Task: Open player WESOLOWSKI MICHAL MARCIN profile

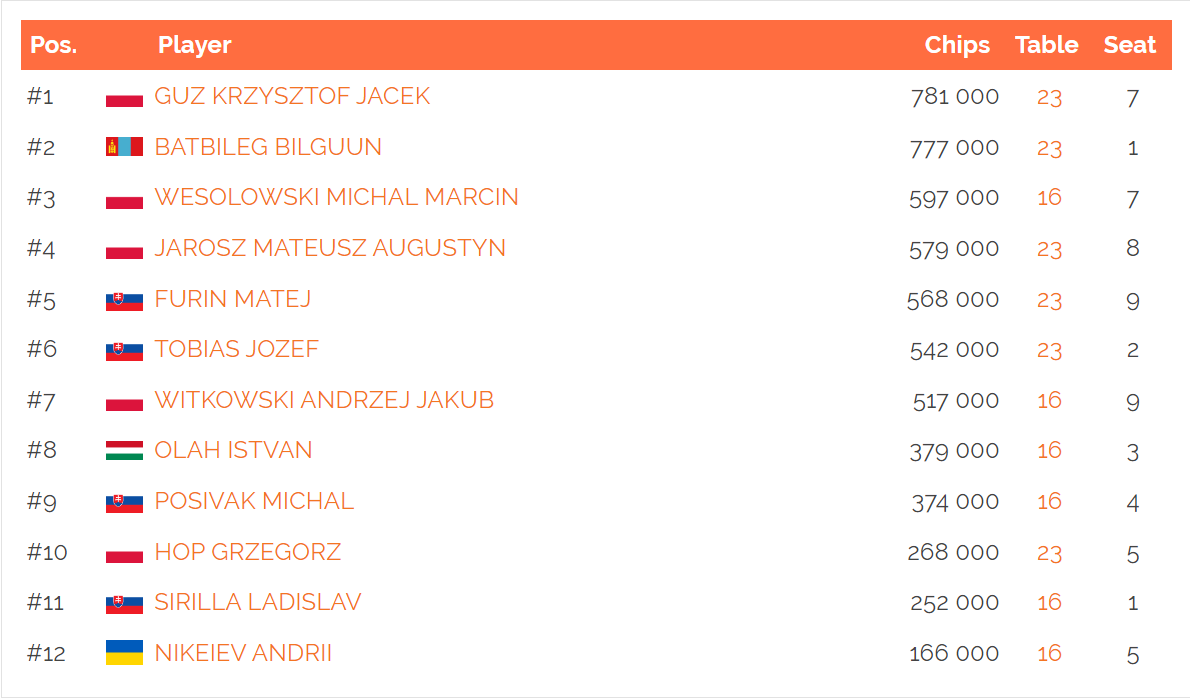Action: click(336, 197)
